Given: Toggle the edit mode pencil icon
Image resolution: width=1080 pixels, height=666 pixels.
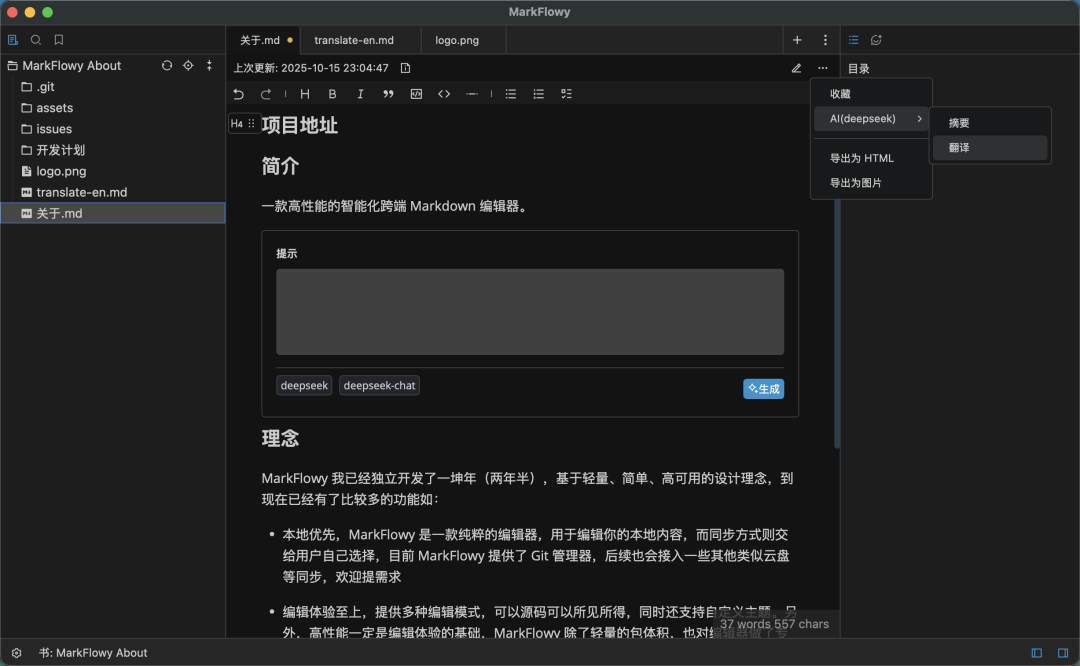Looking at the screenshot, I should [x=796, y=68].
